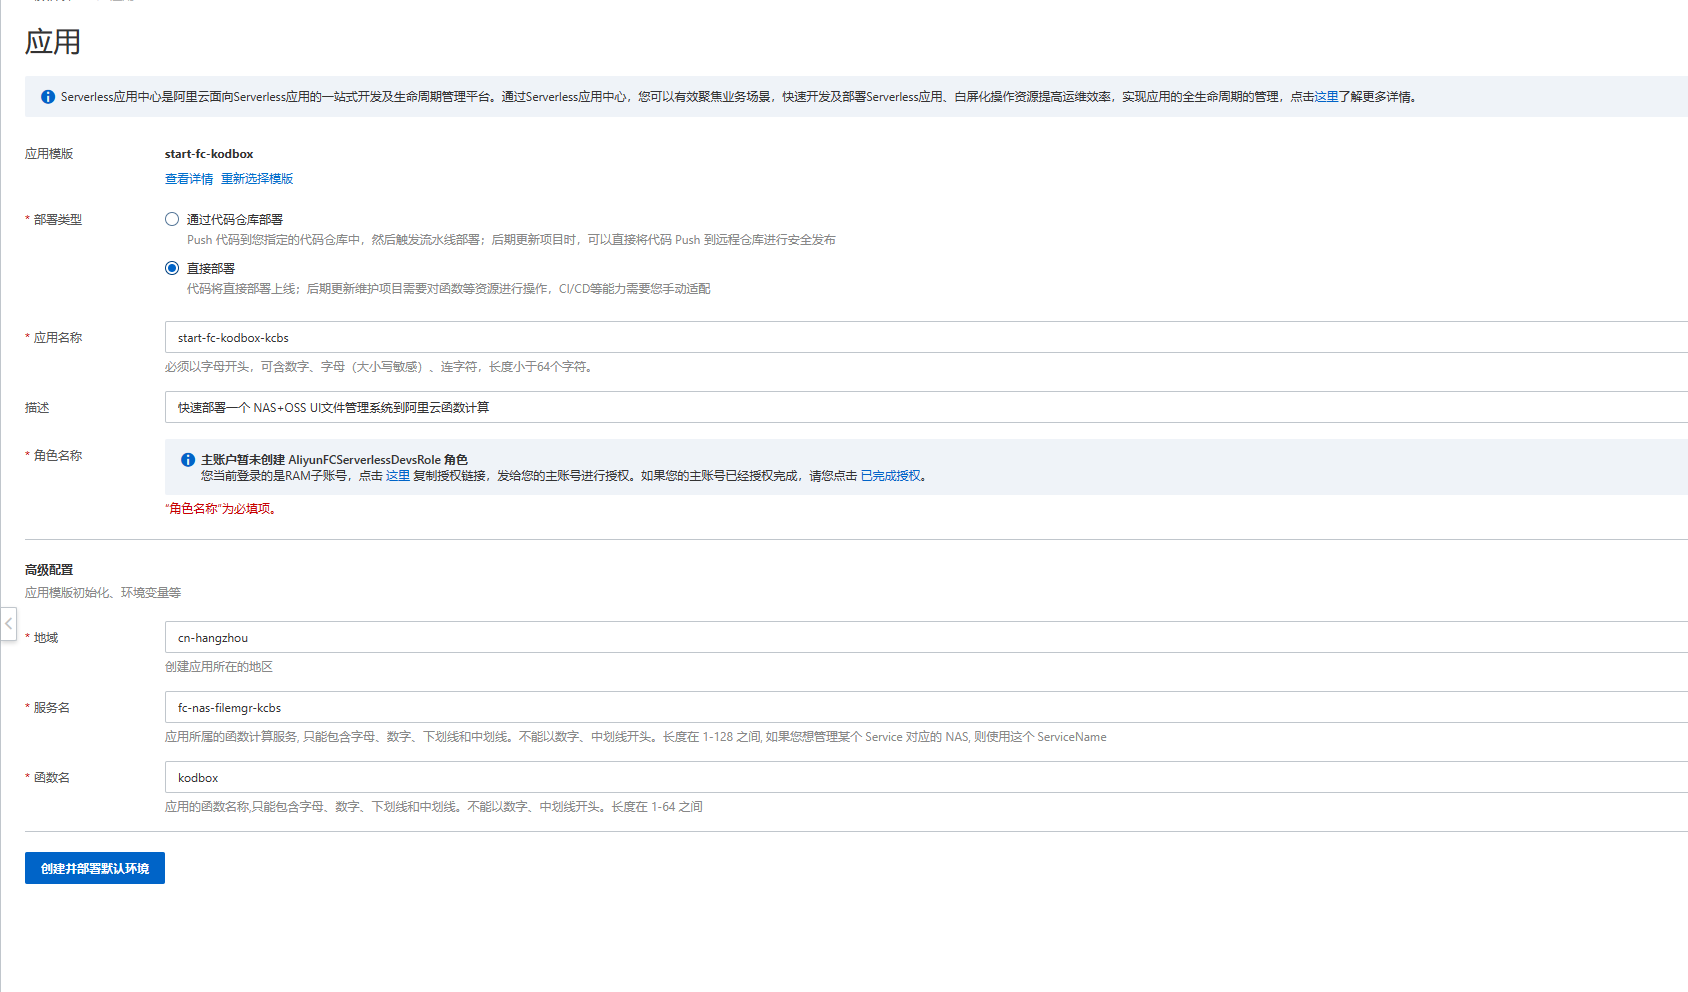Click the info icon in the role warning box
This screenshot has height=992, width=1688.
coord(187,459)
